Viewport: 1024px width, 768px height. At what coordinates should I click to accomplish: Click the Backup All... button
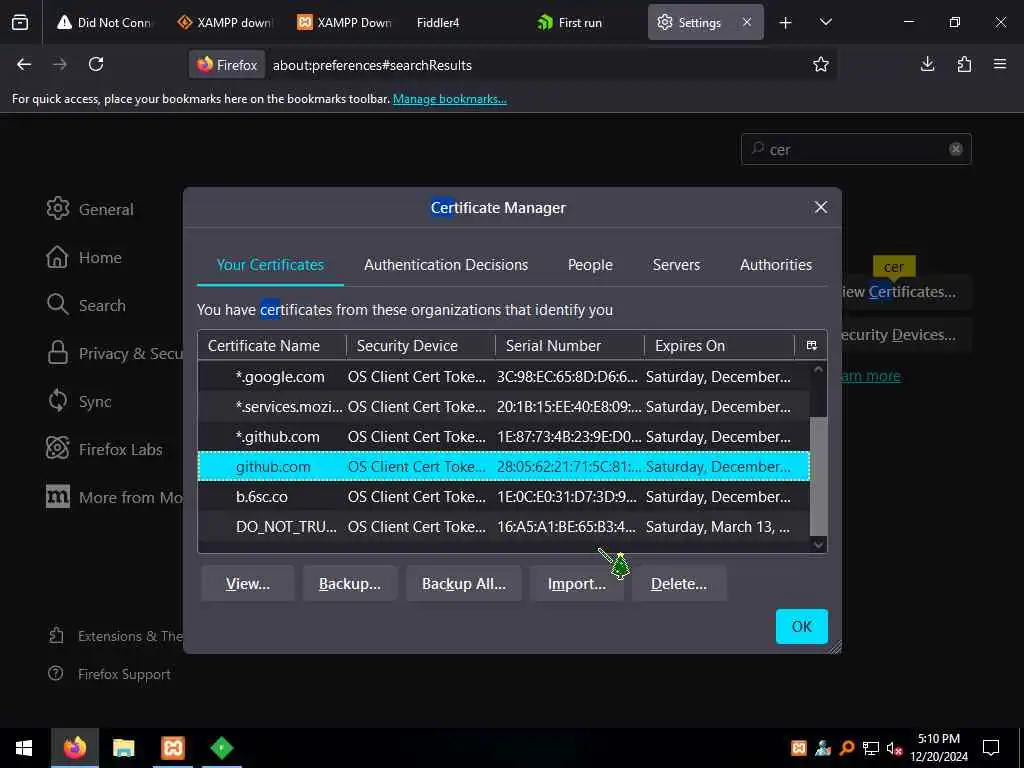464,583
